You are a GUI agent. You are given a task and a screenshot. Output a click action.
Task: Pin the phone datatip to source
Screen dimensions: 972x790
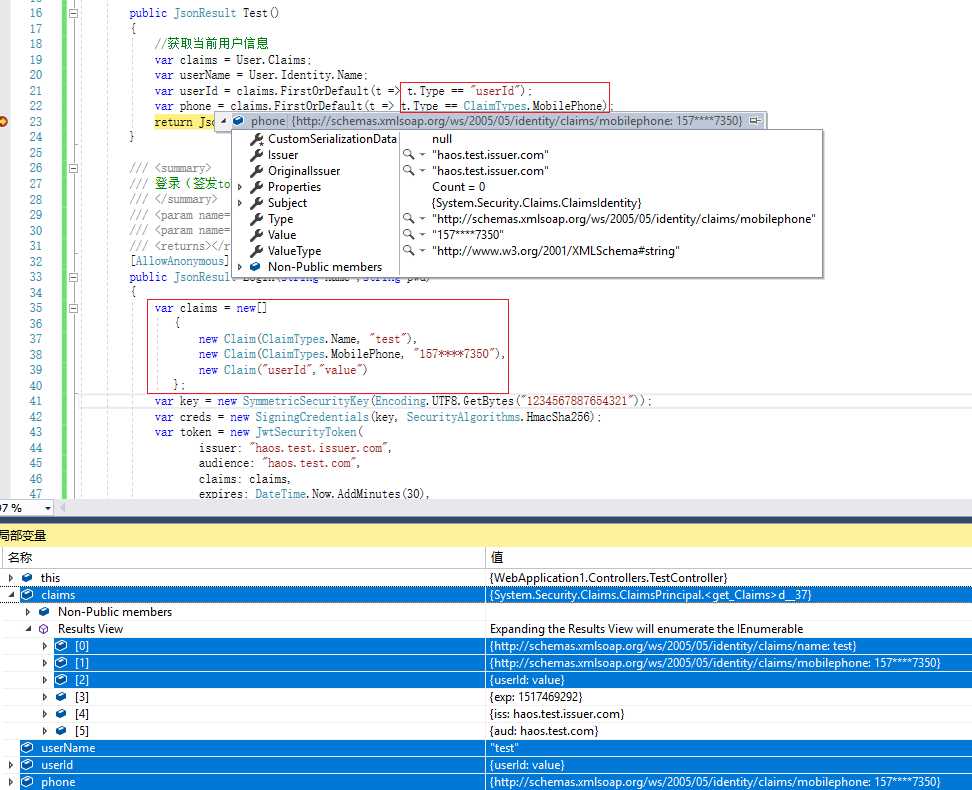click(755, 120)
